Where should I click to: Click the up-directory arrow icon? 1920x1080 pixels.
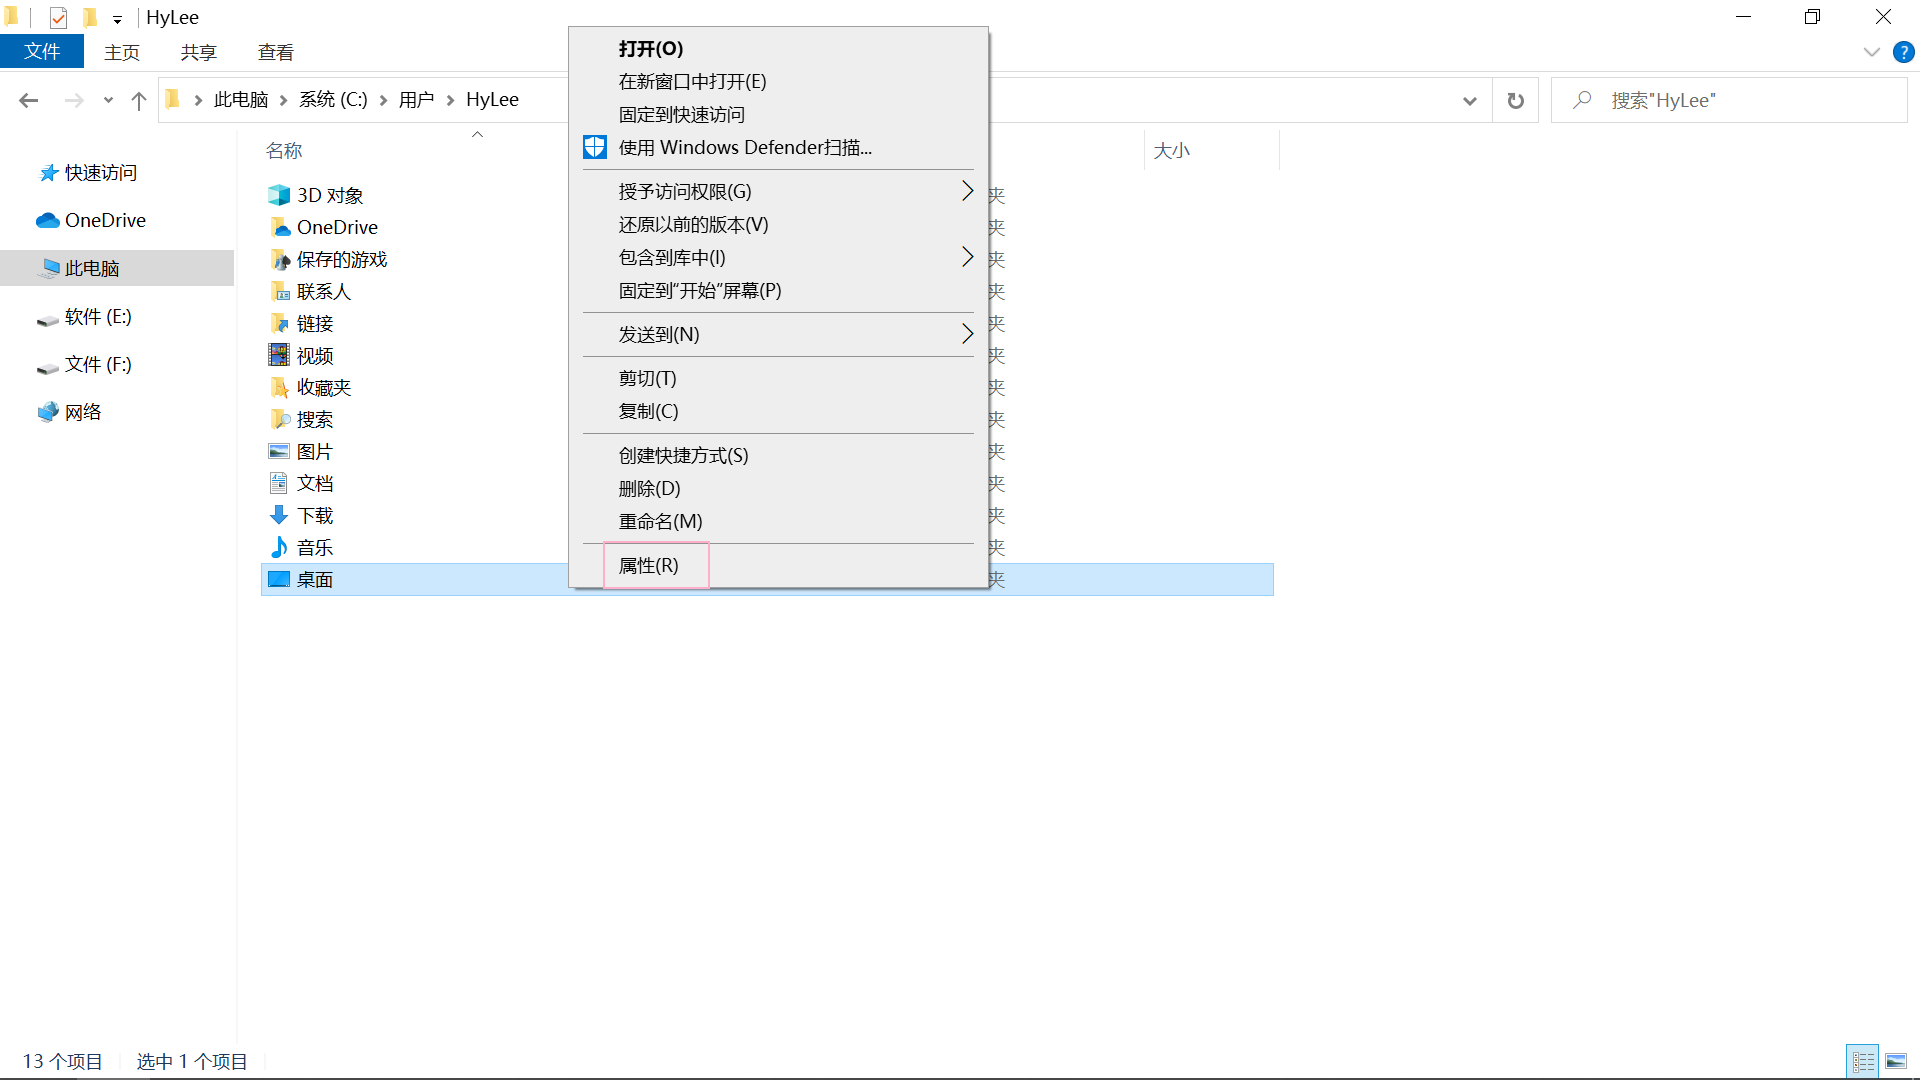click(x=139, y=100)
